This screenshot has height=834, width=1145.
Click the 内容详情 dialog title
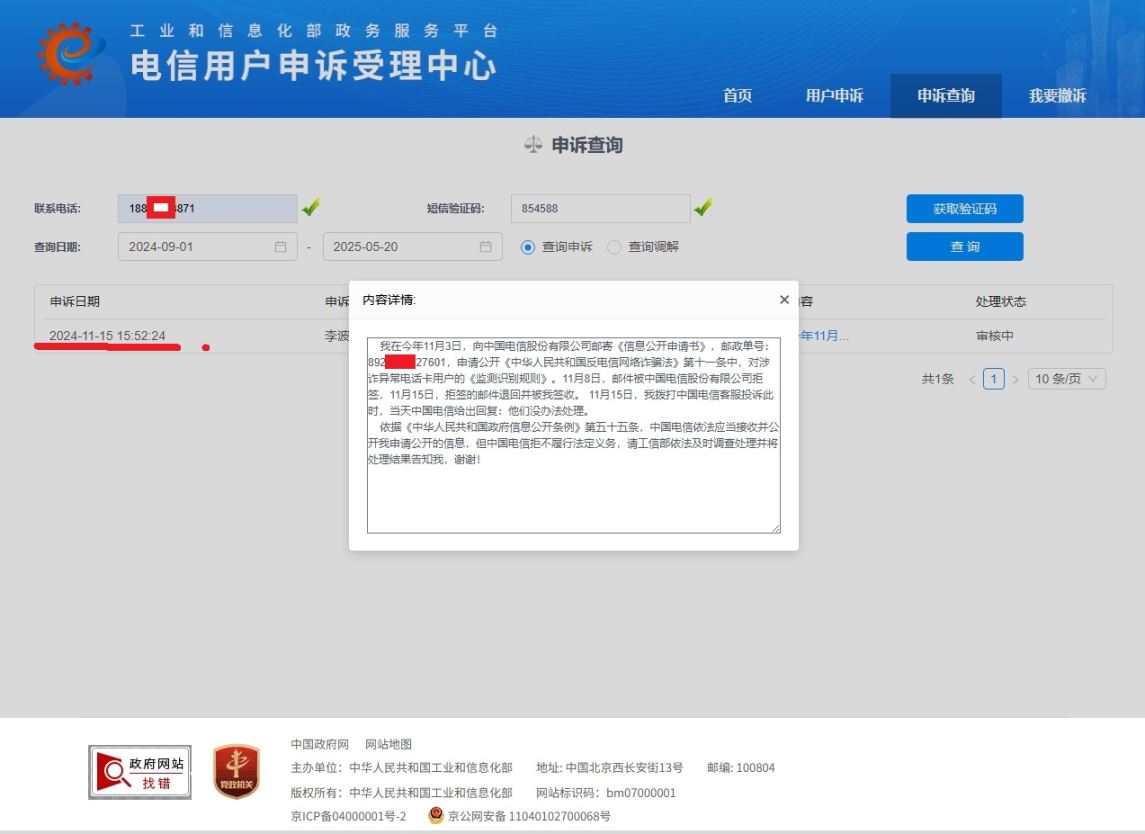388,300
